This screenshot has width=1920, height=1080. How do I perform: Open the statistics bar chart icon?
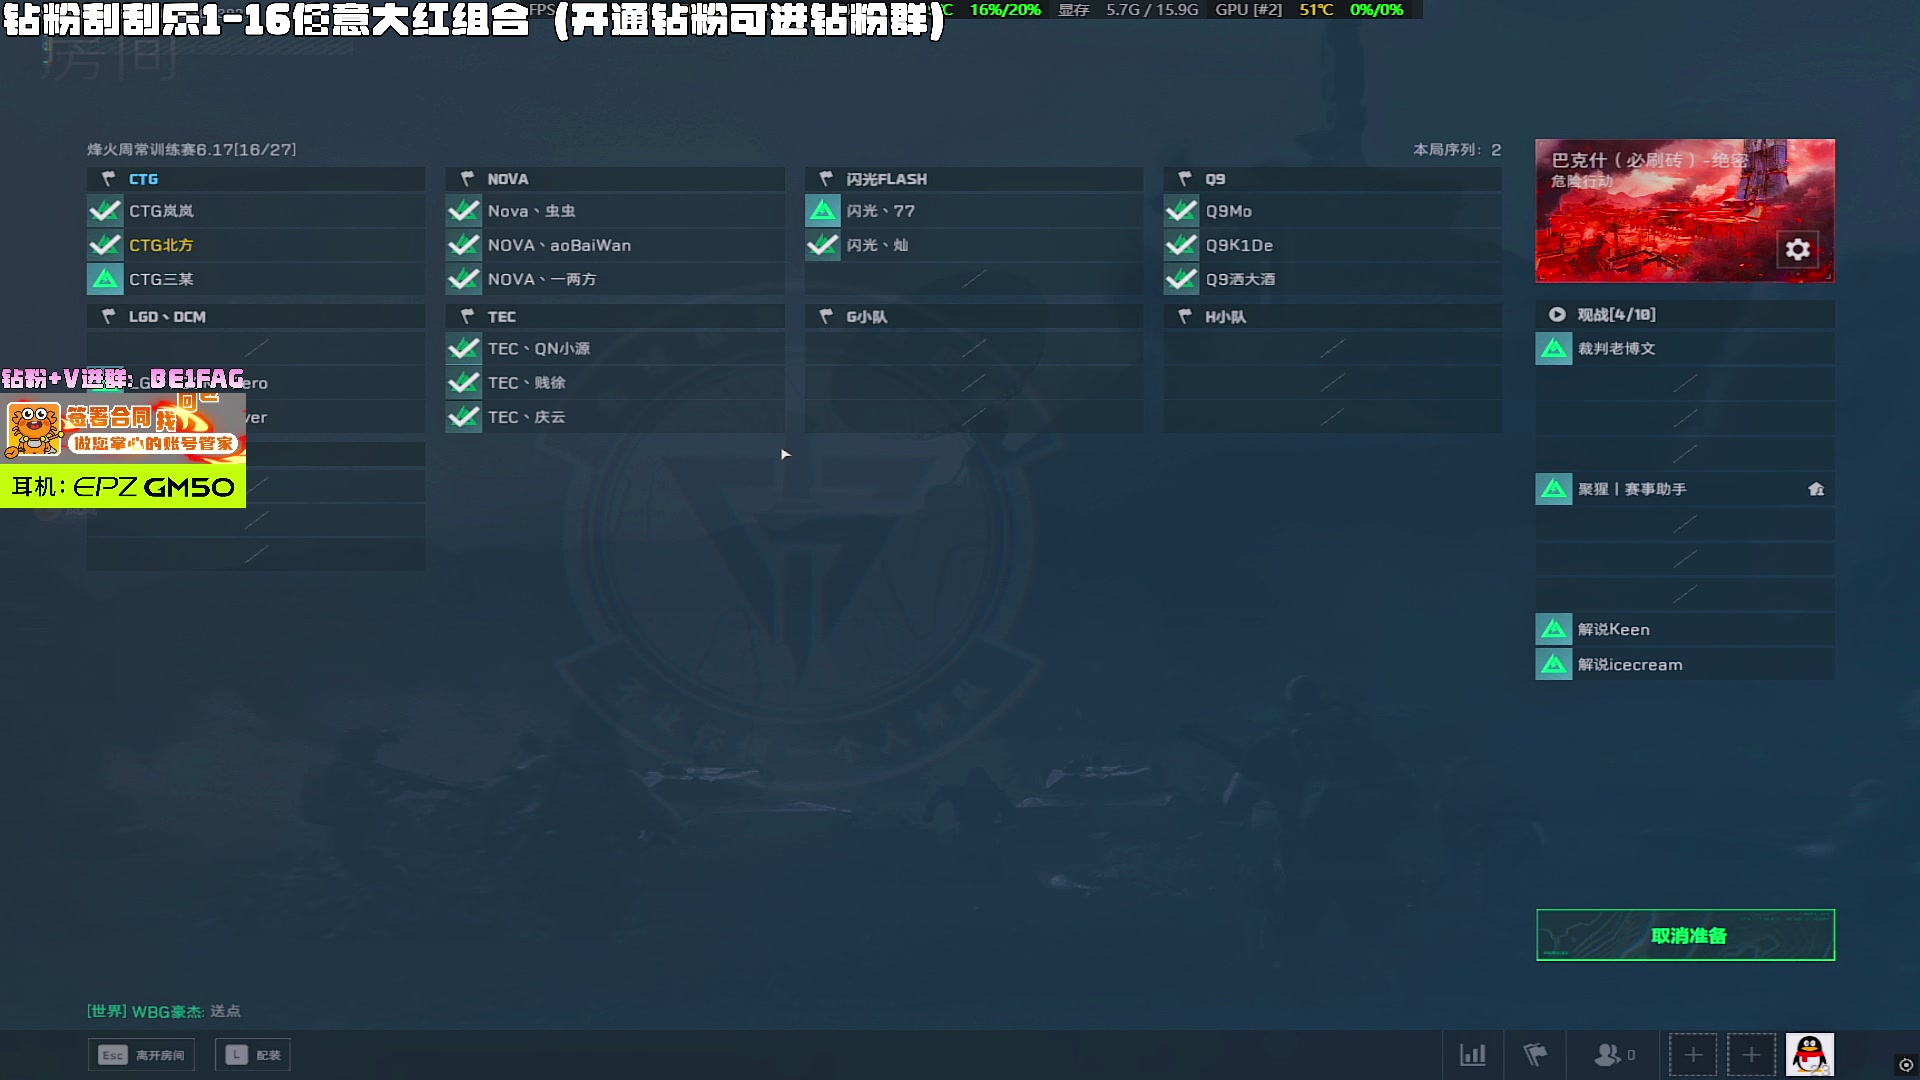pos(1473,1054)
